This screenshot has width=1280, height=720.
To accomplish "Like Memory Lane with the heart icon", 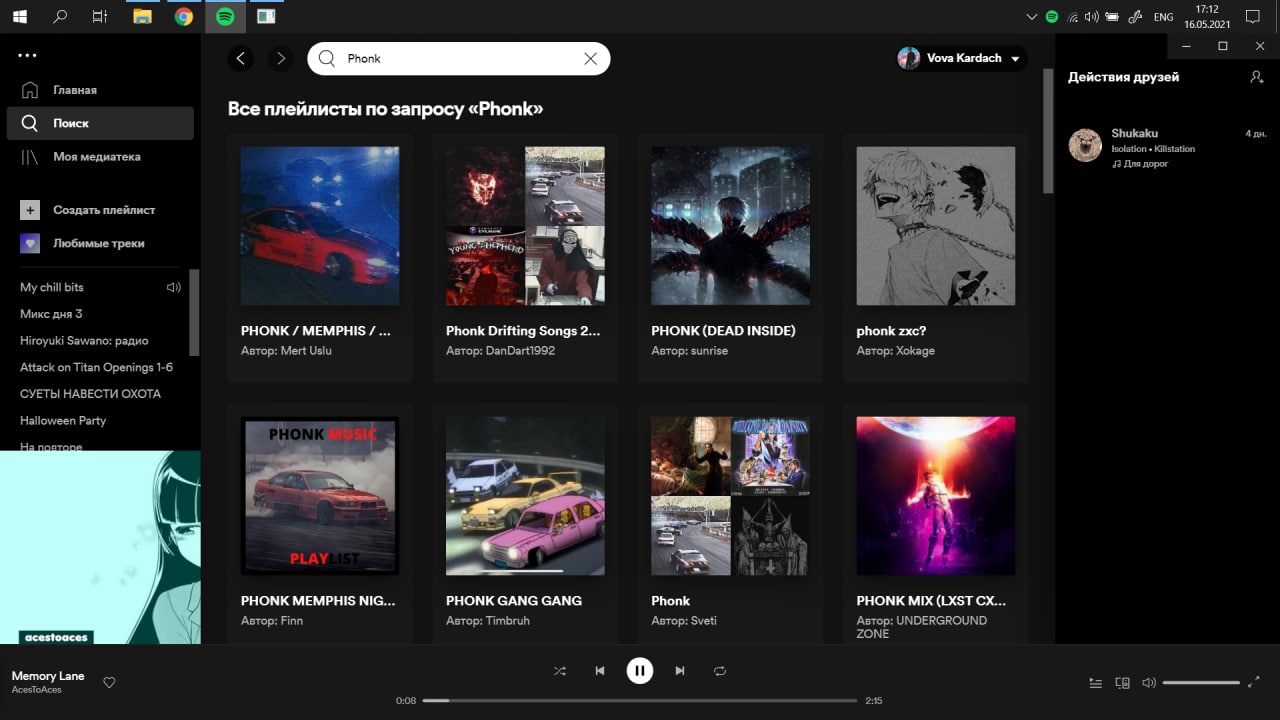I will point(110,682).
